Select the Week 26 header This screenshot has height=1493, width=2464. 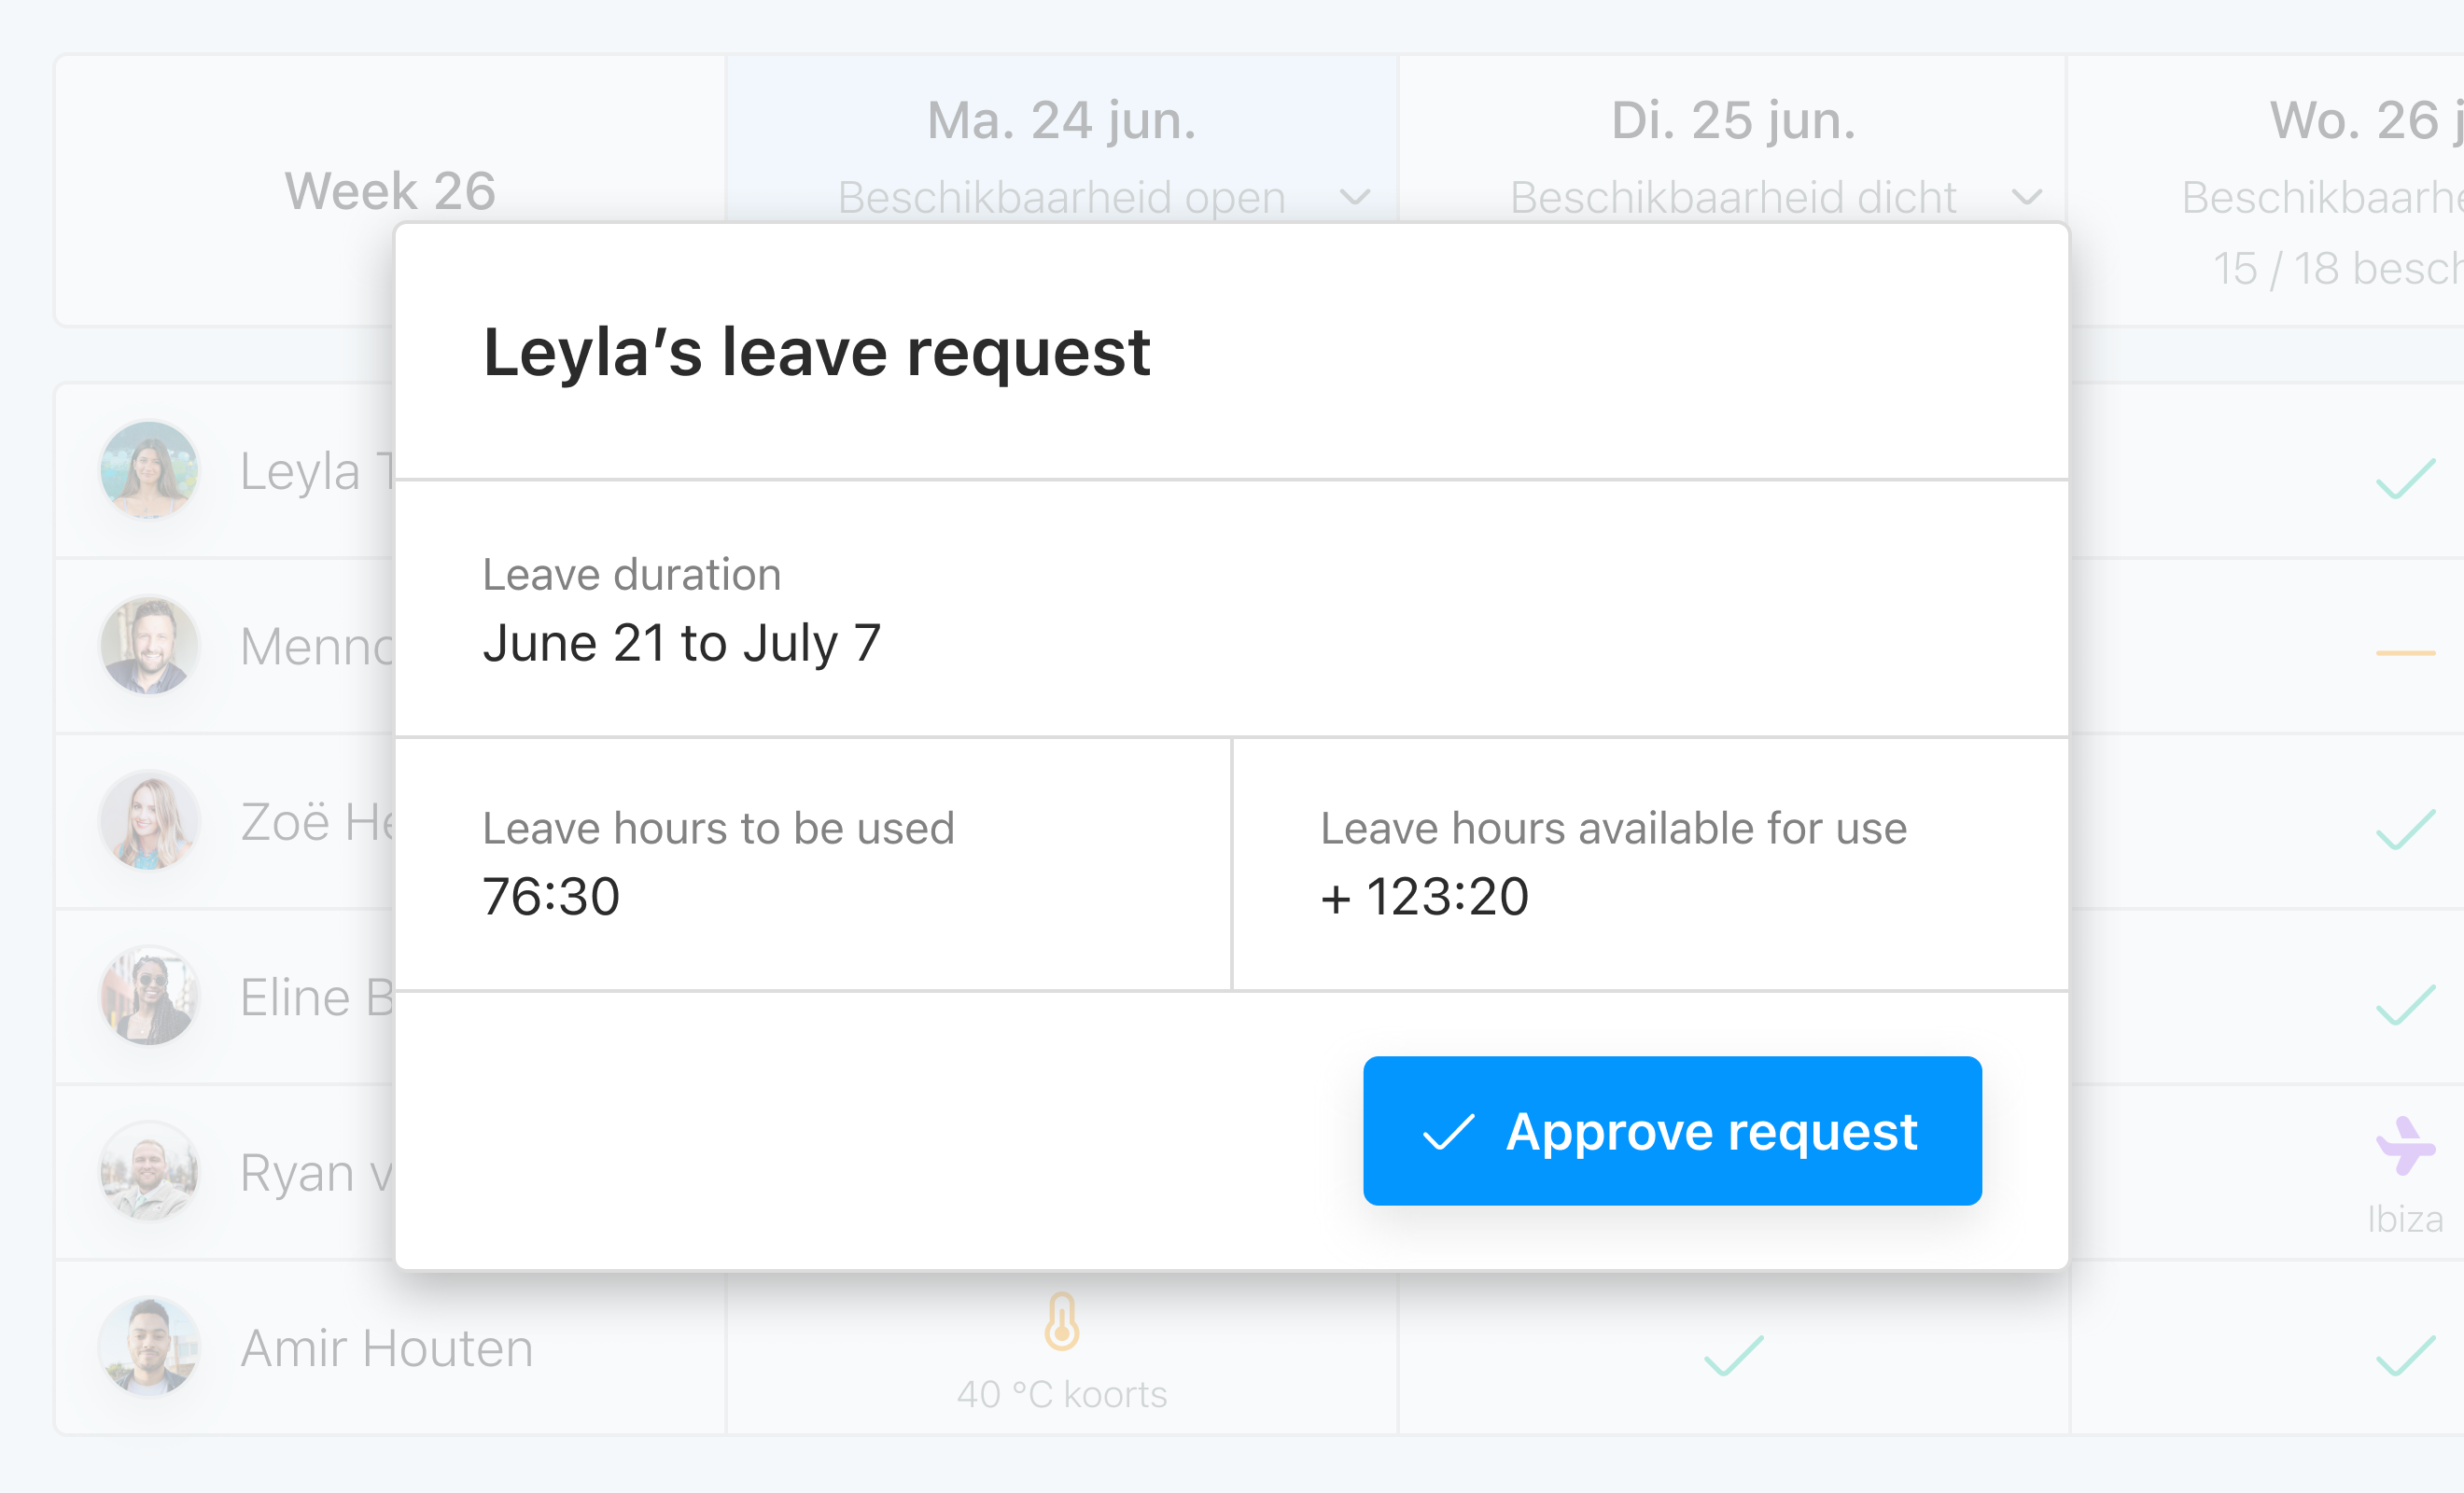click(x=389, y=190)
